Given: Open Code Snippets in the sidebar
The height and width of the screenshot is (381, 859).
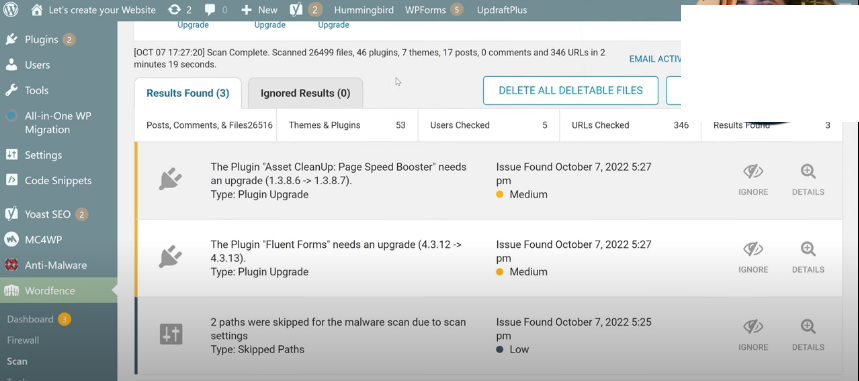Looking at the screenshot, I should [59, 180].
